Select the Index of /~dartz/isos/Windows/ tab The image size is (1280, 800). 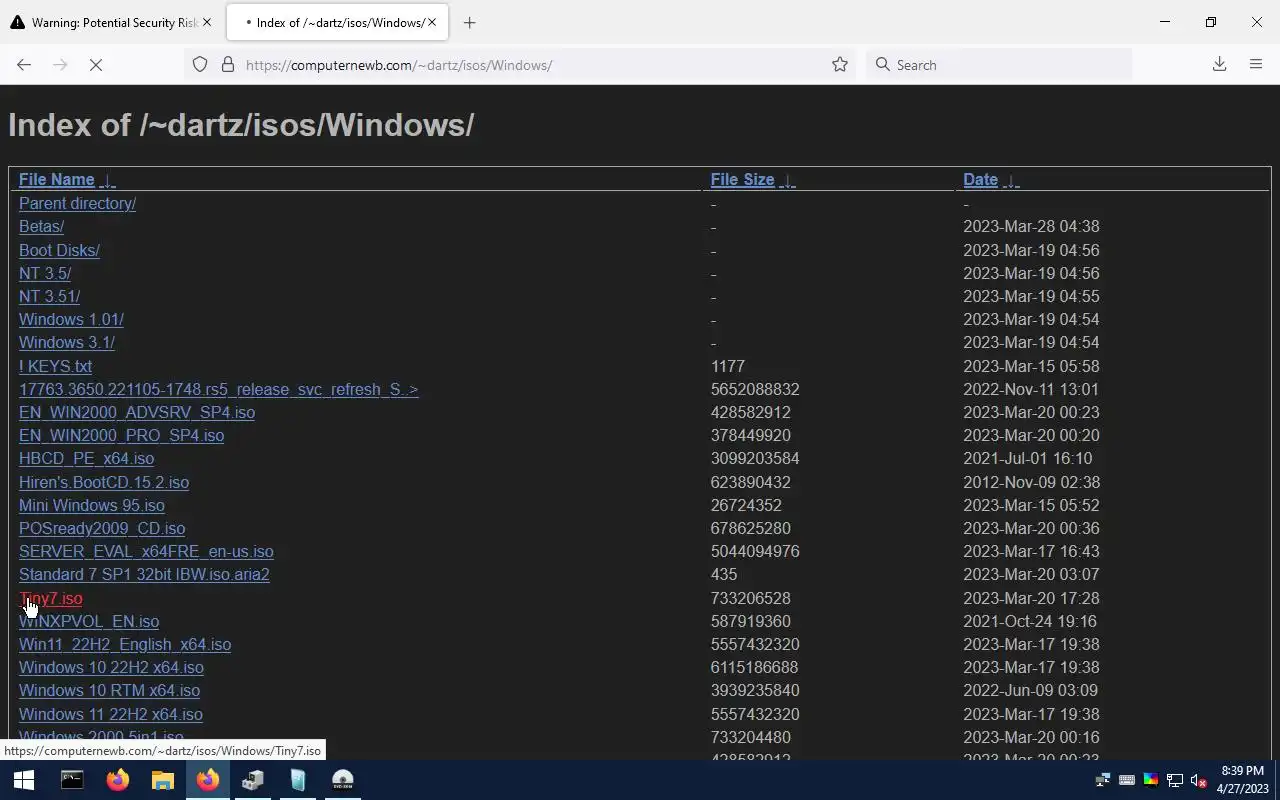pyautogui.click(x=336, y=22)
